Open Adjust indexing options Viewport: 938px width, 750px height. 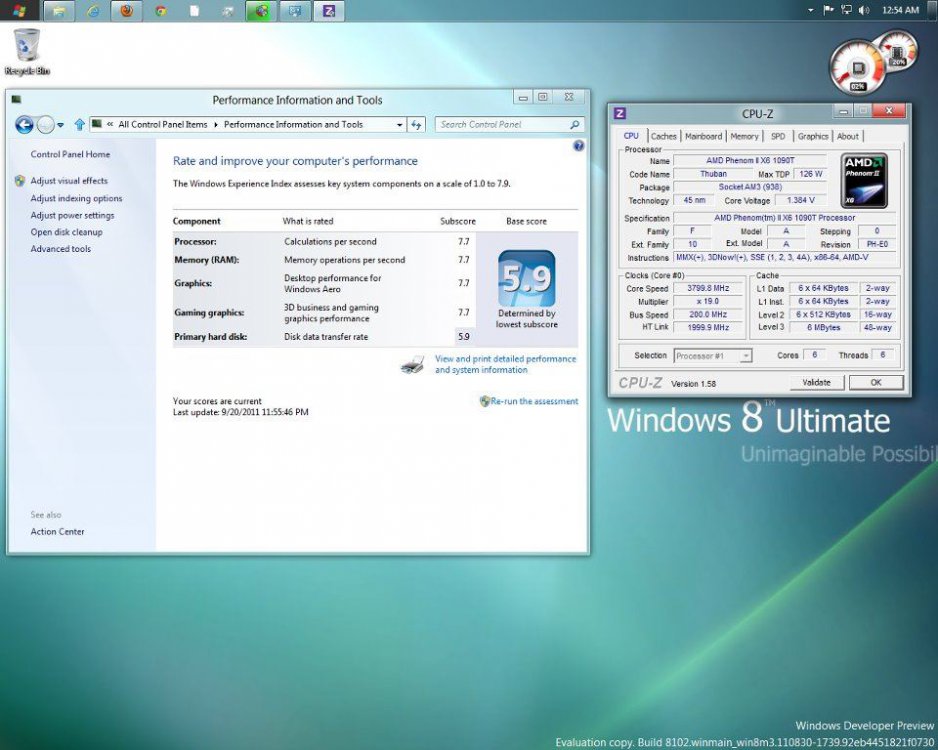point(76,198)
